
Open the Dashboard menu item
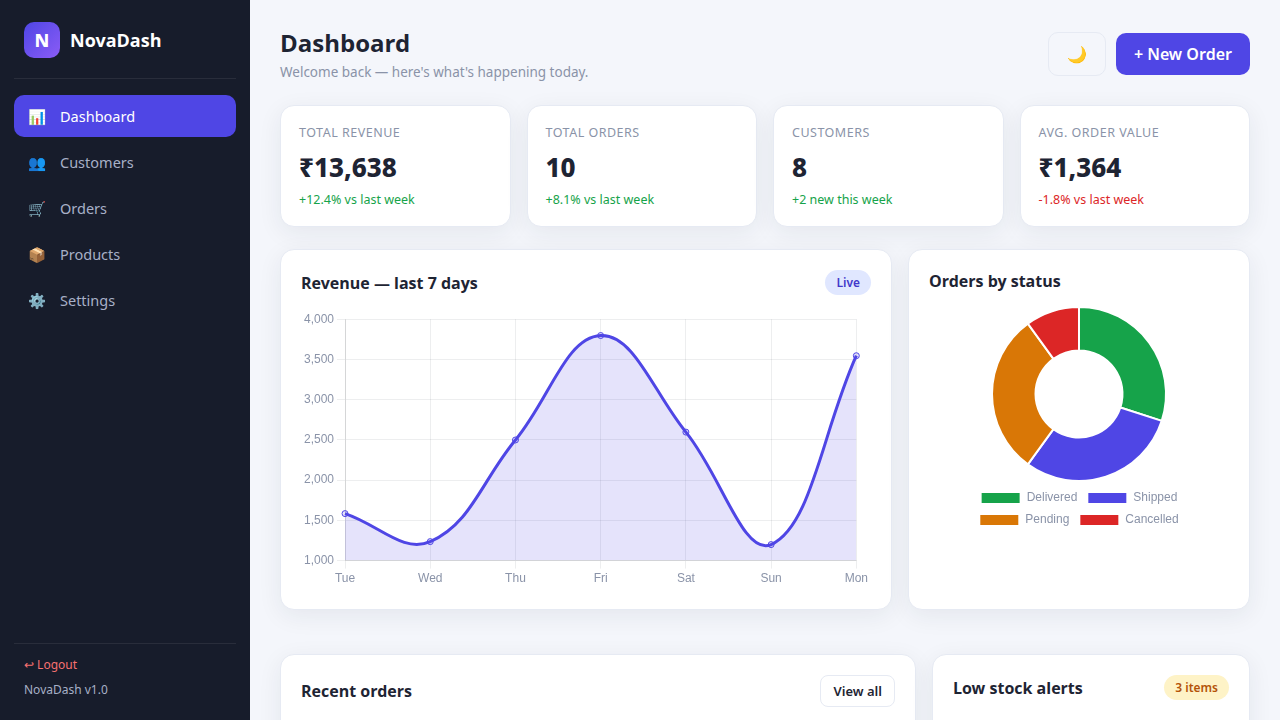(x=125, y=116)
